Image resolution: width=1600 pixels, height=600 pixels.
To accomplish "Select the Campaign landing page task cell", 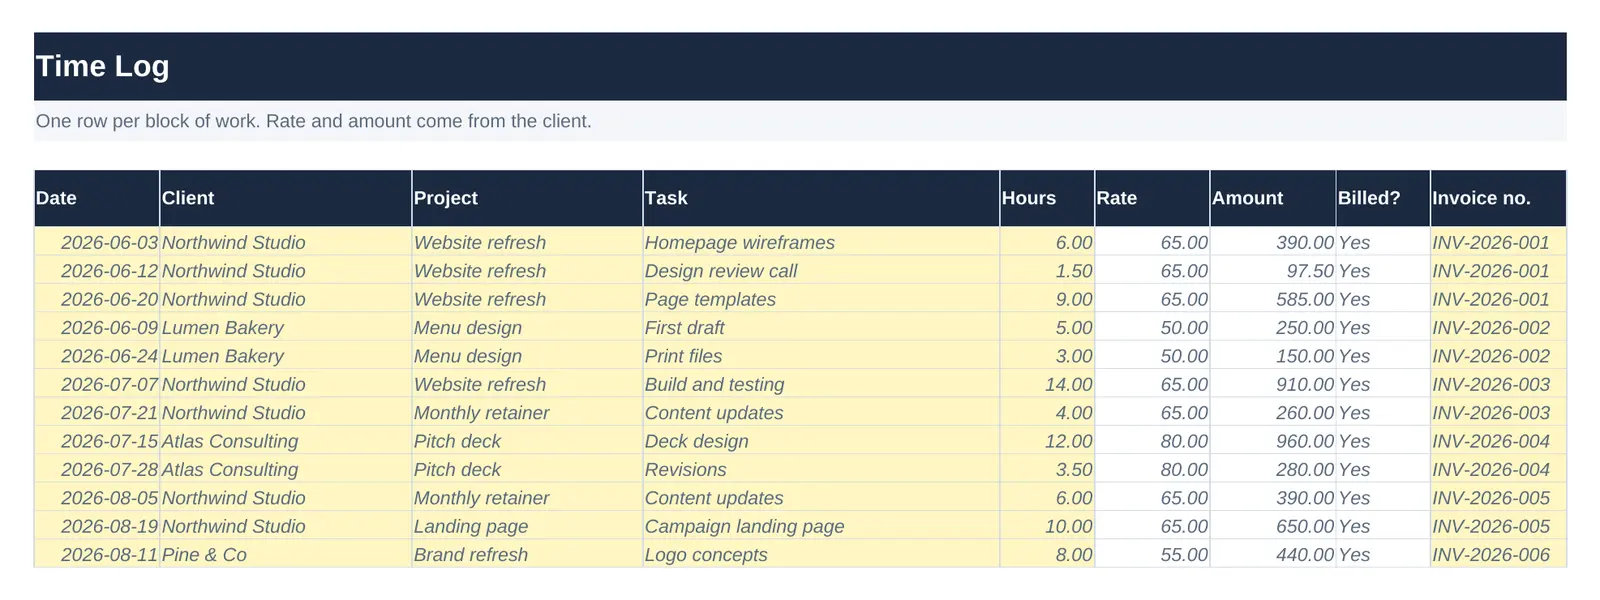I will tap(821, 526).
